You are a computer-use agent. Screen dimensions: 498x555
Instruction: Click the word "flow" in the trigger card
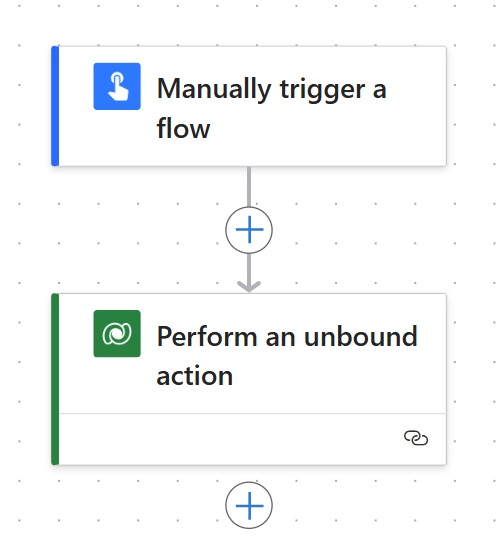coord(183,128)
